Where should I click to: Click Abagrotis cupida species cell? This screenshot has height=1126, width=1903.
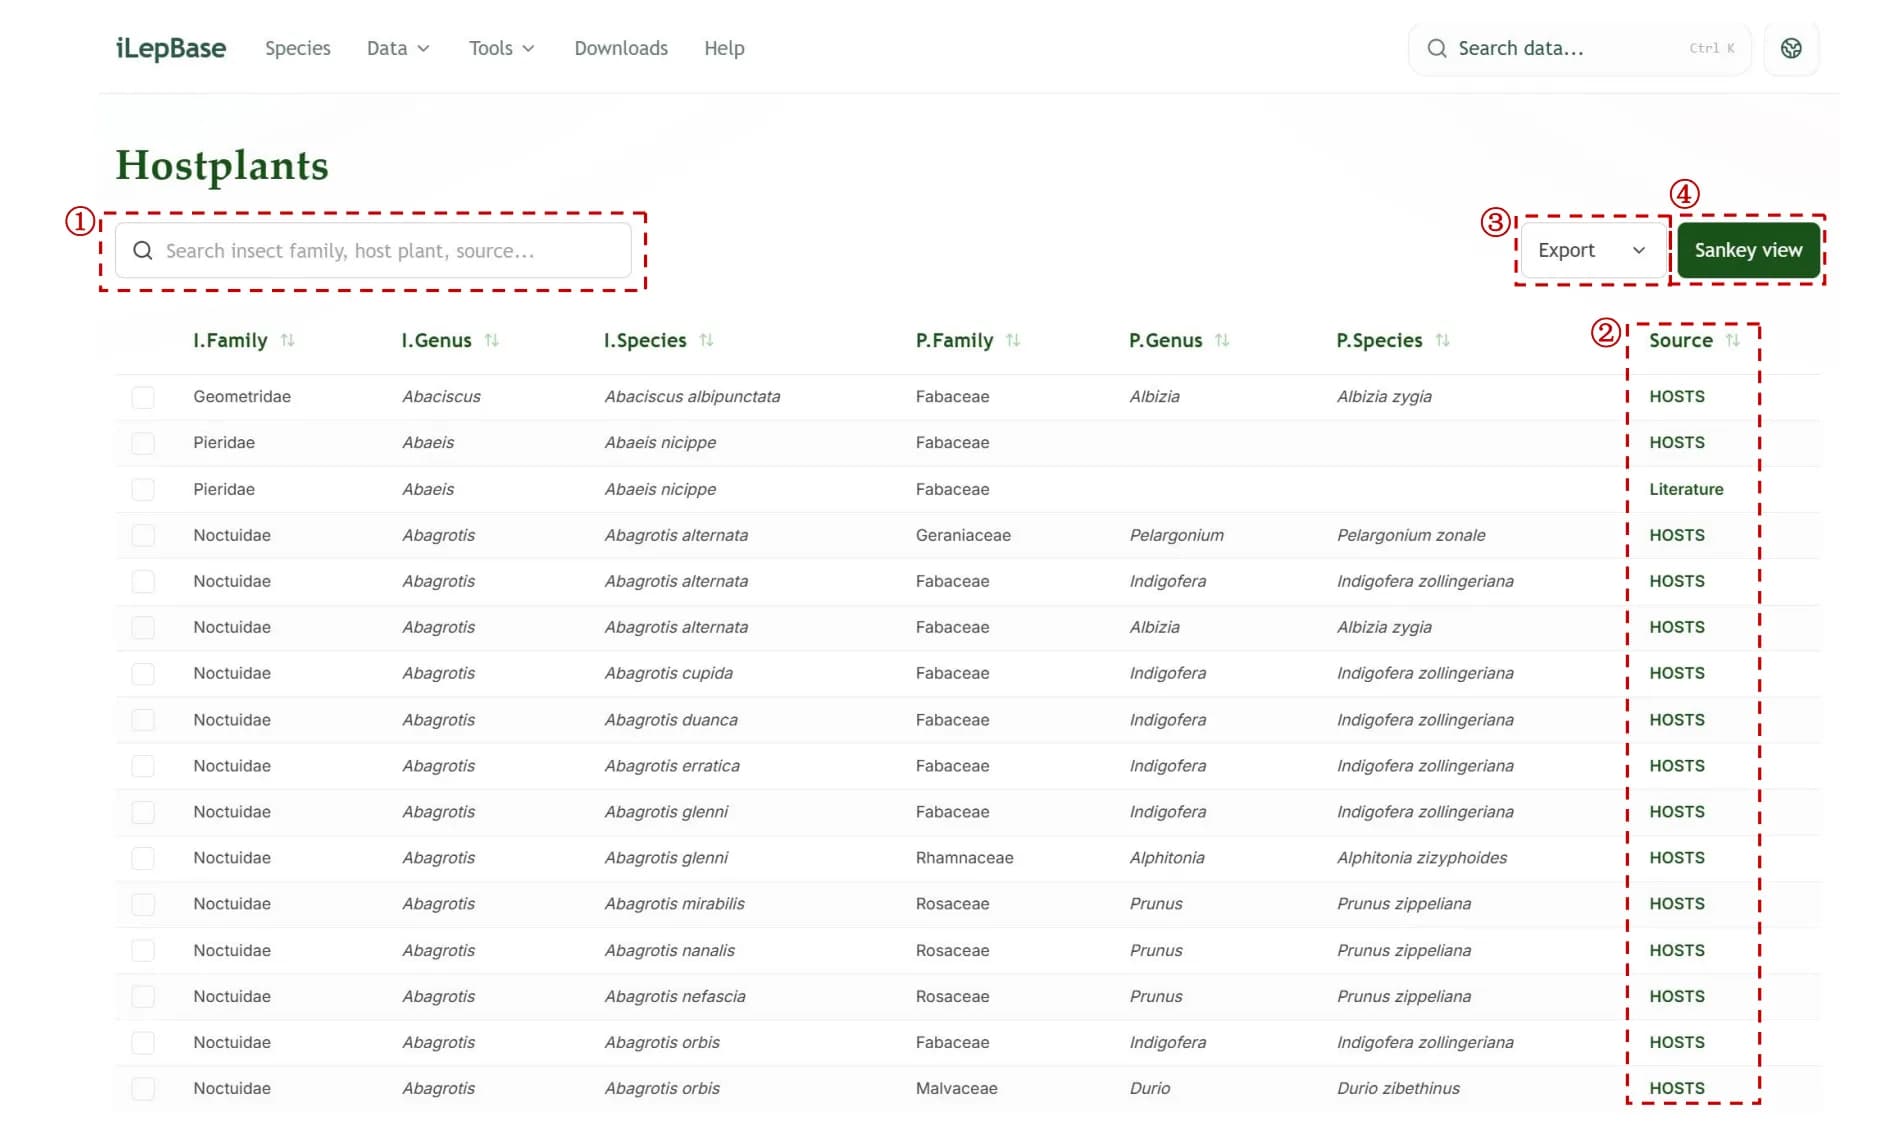pos(668,673)
